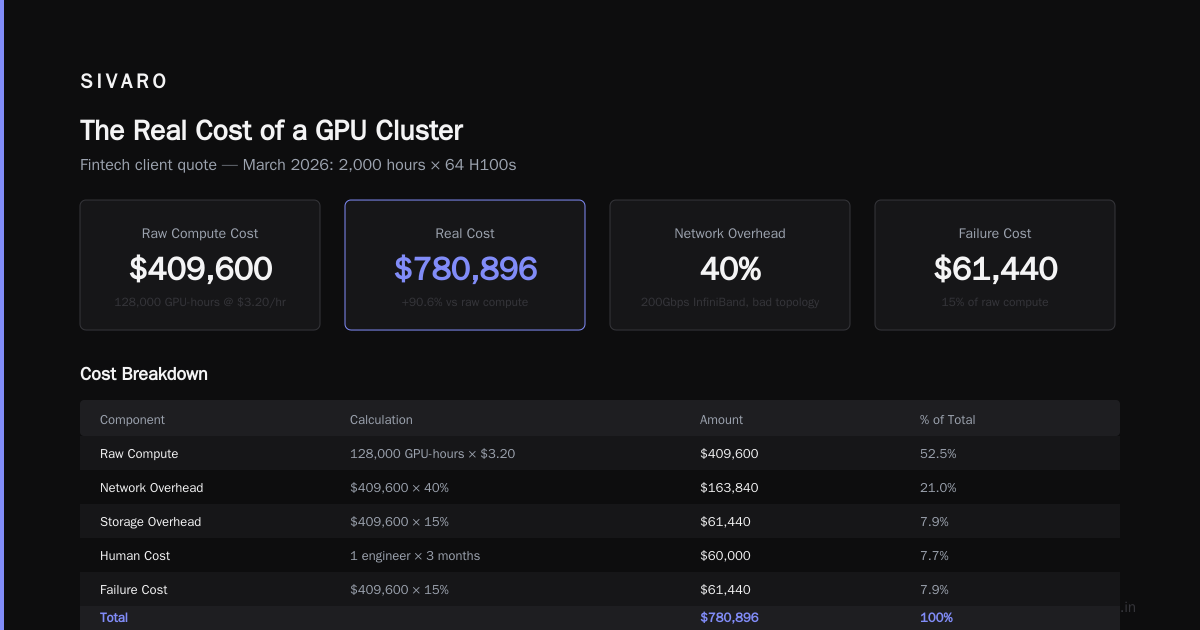Screen dimensions: 1200x630
Task: Click the "Network Overhead" card label
Action: tap(730, 233)
